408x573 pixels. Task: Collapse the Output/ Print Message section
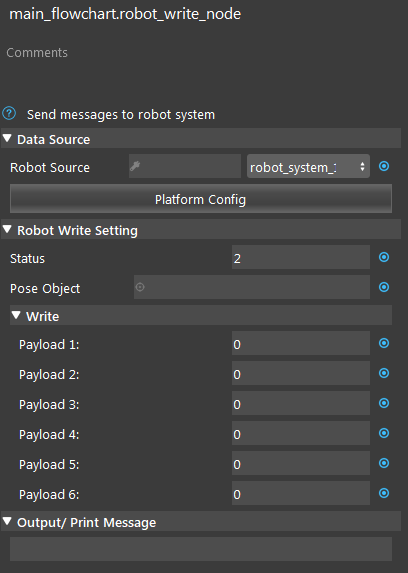7,521
